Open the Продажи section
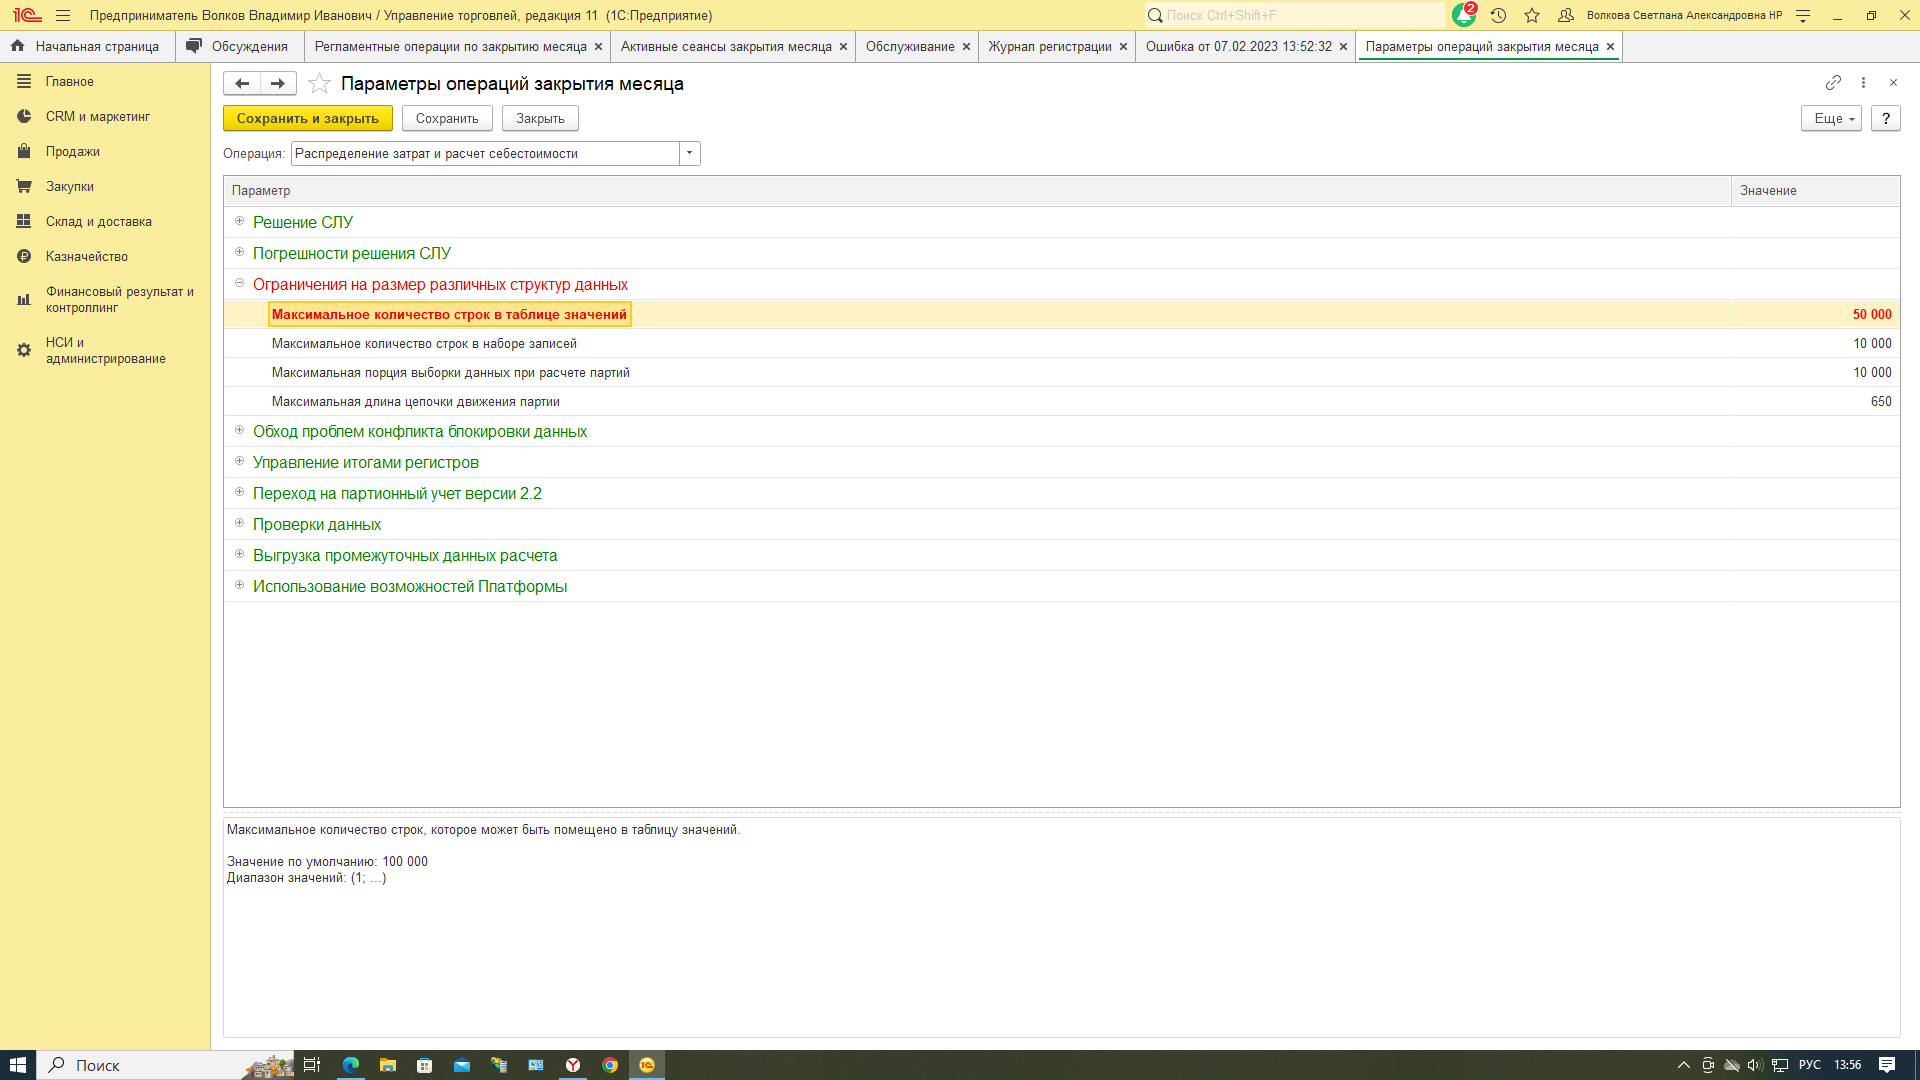This screenshot has width=1920, height=1080. pos(72,151)
